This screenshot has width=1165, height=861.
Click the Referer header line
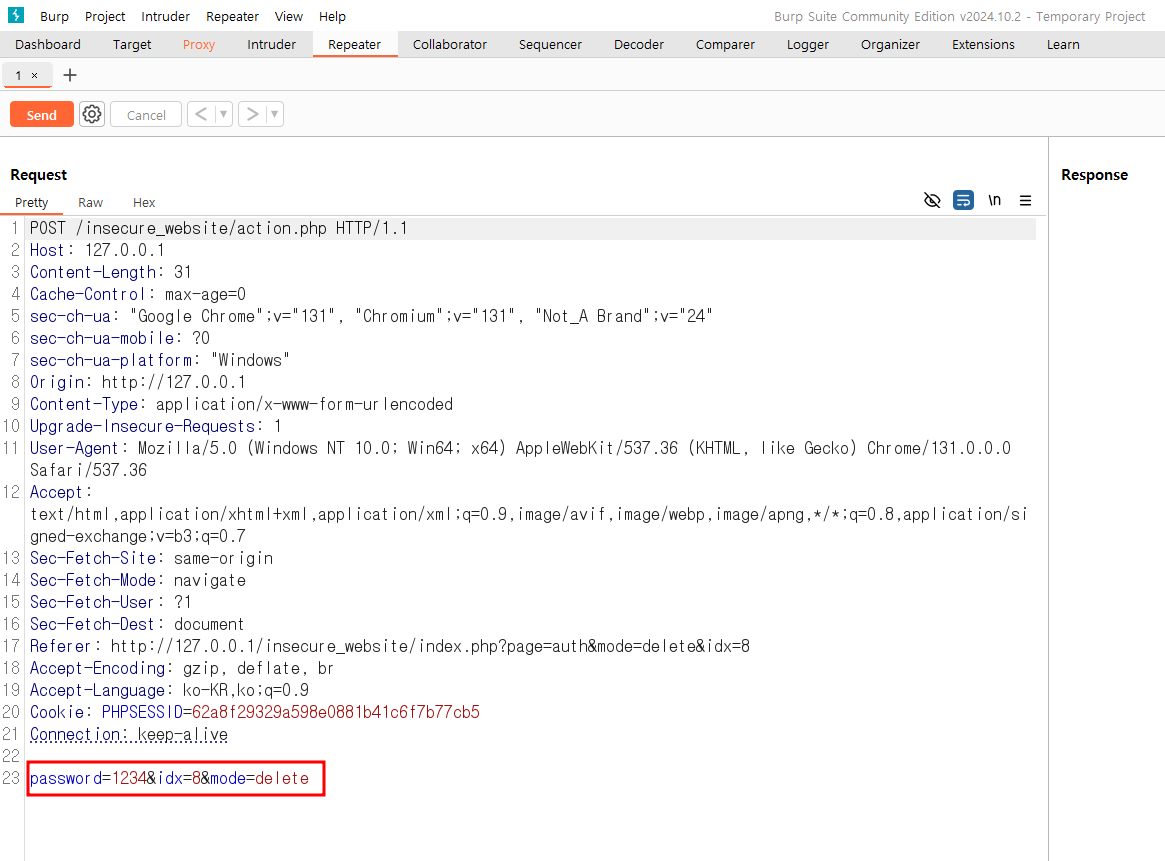pyautogui.click(x=389, y=646)
